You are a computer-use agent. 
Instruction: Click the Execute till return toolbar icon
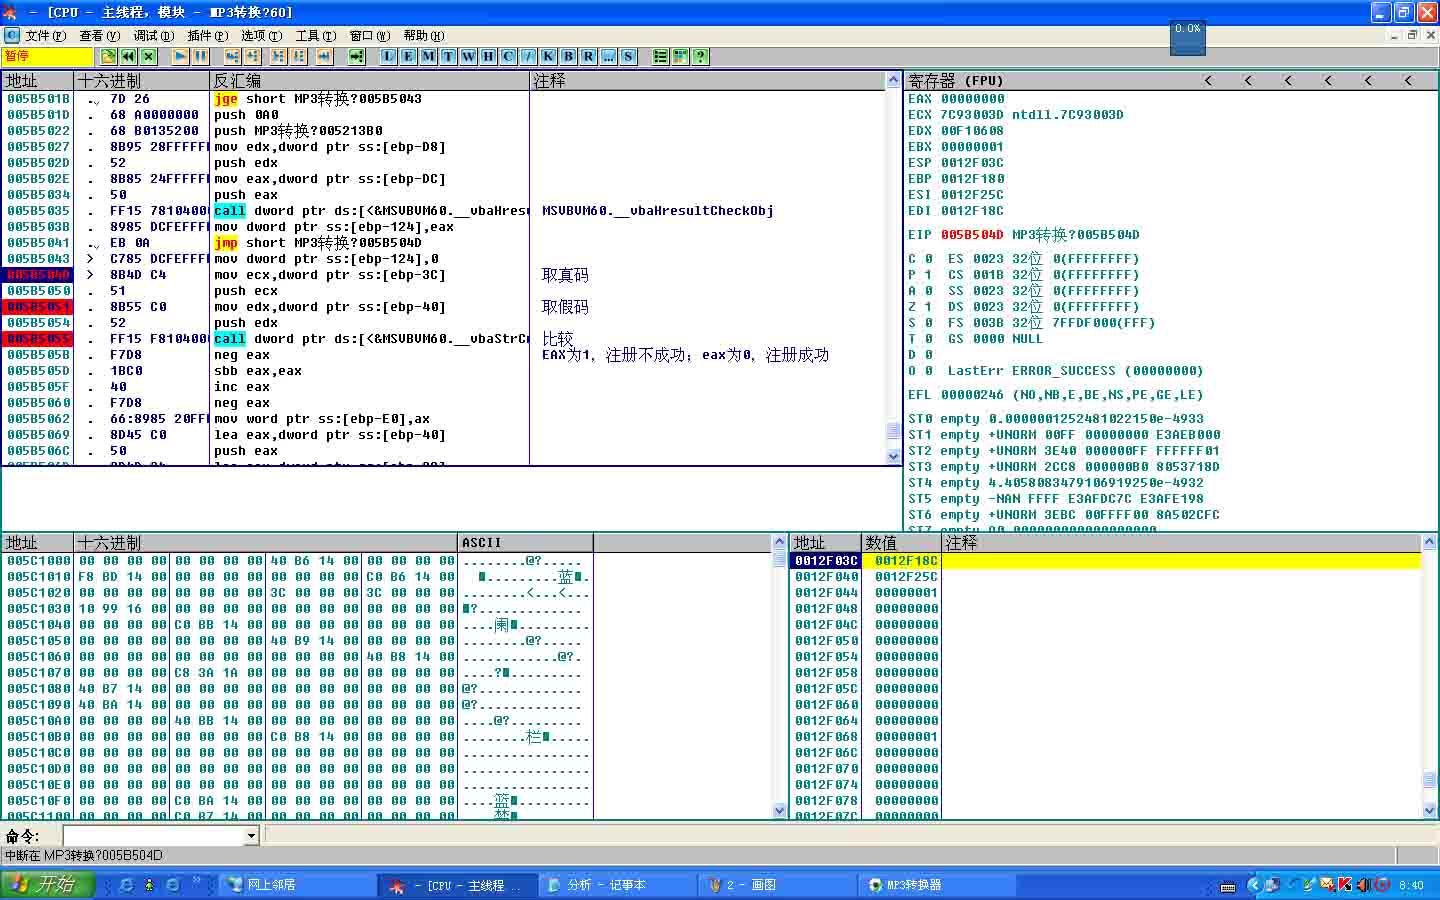click(324, 57)
